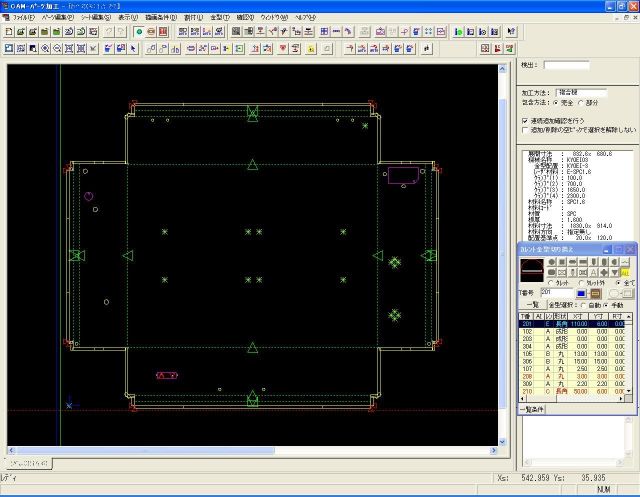Click the punch tool preview thumbnail
This screenshot has height=497, width=640.
[x=532, y=270]
